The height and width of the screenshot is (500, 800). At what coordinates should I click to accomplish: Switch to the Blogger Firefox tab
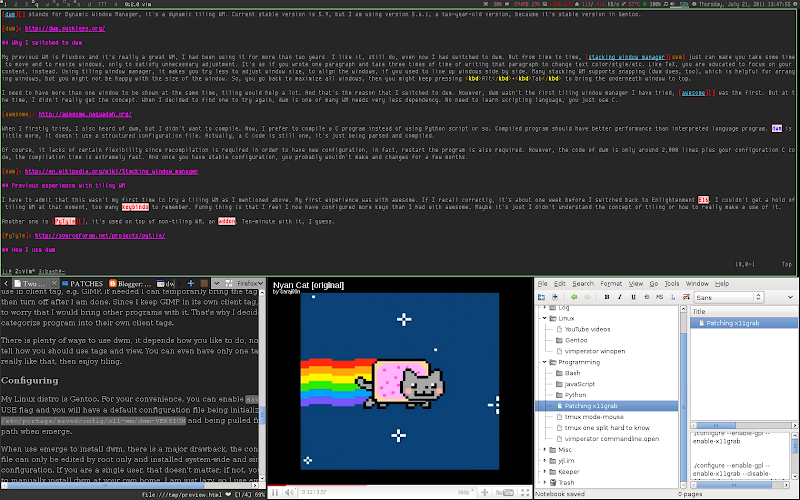click(x=131, y=283)
